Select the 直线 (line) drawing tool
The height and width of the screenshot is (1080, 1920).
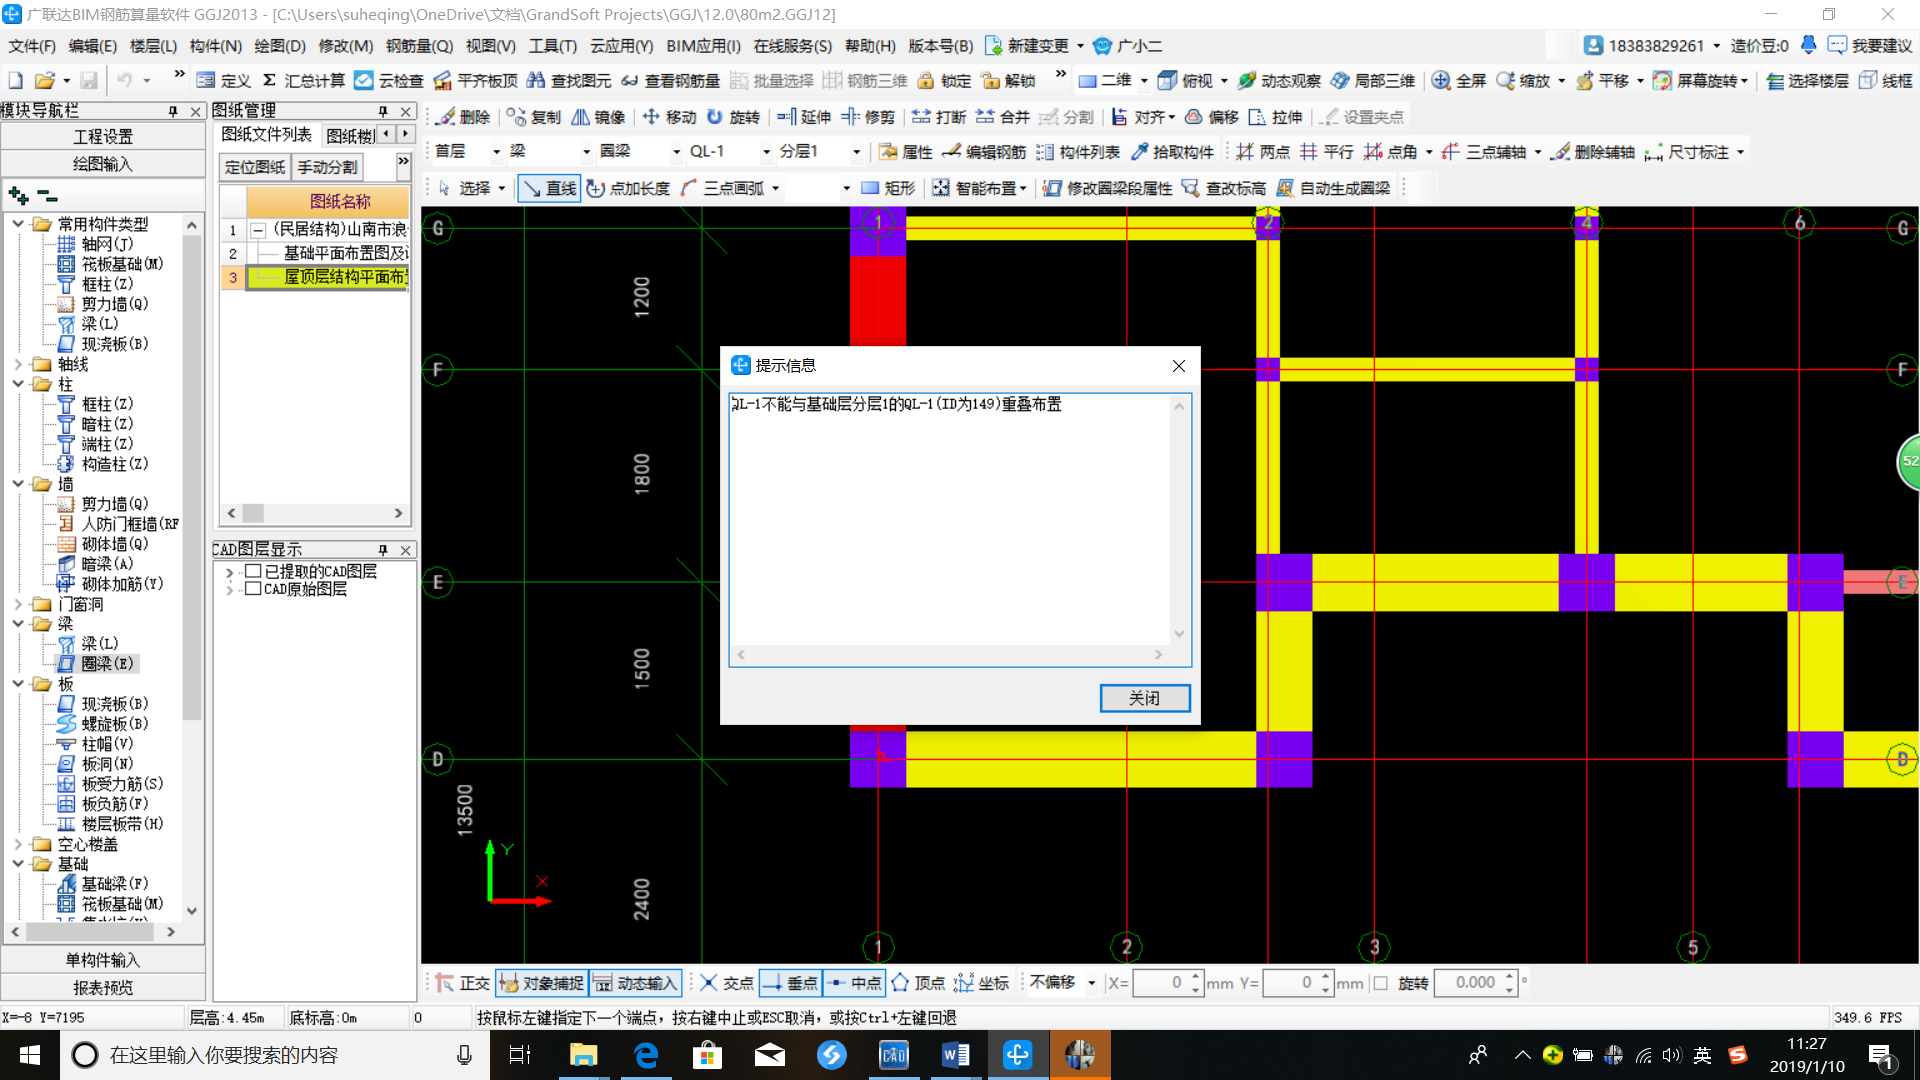point(549,188)
